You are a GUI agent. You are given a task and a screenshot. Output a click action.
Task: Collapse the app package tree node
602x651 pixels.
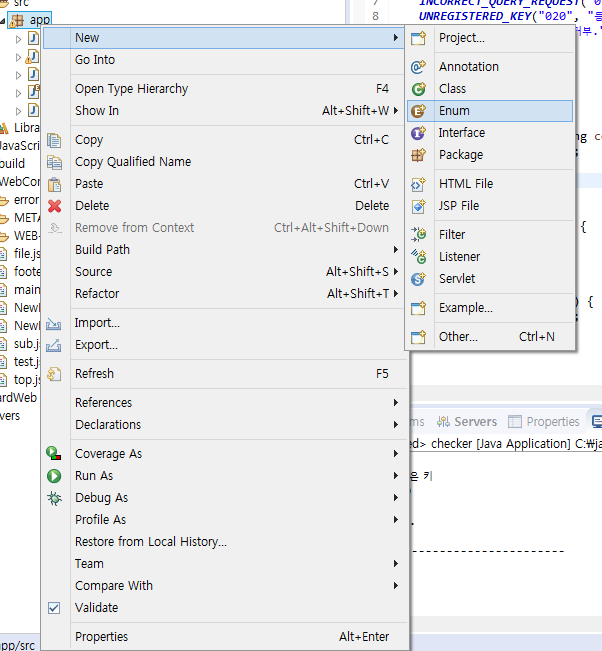(x=2, y=20)
